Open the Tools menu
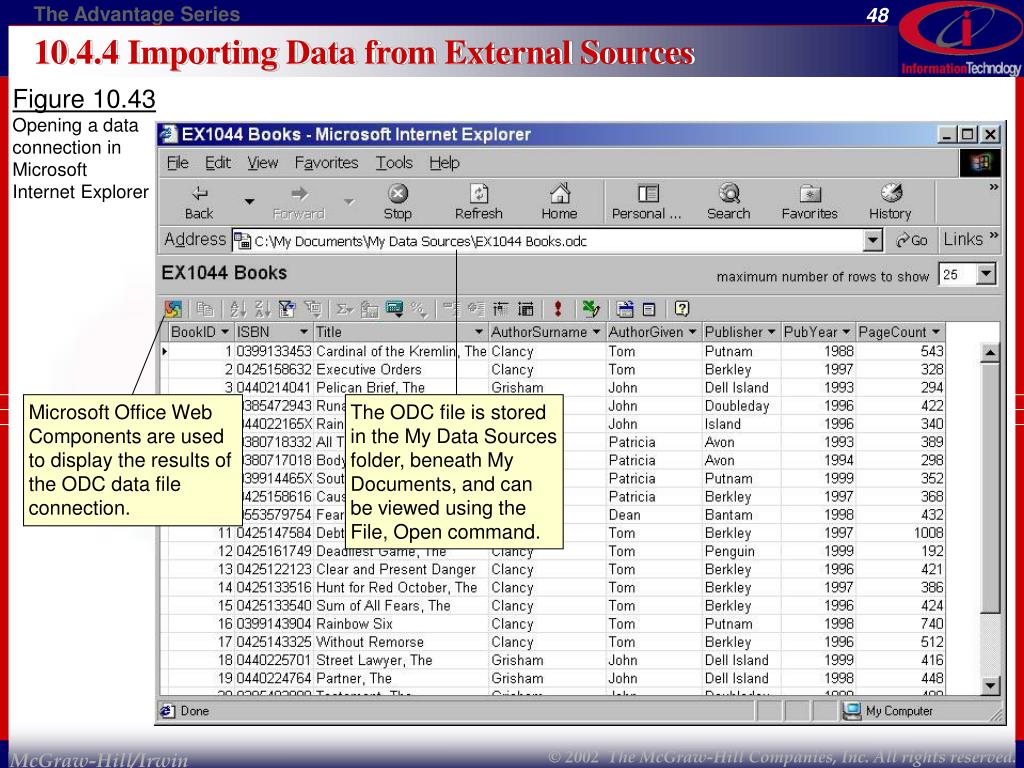 [x=394, y=163]
